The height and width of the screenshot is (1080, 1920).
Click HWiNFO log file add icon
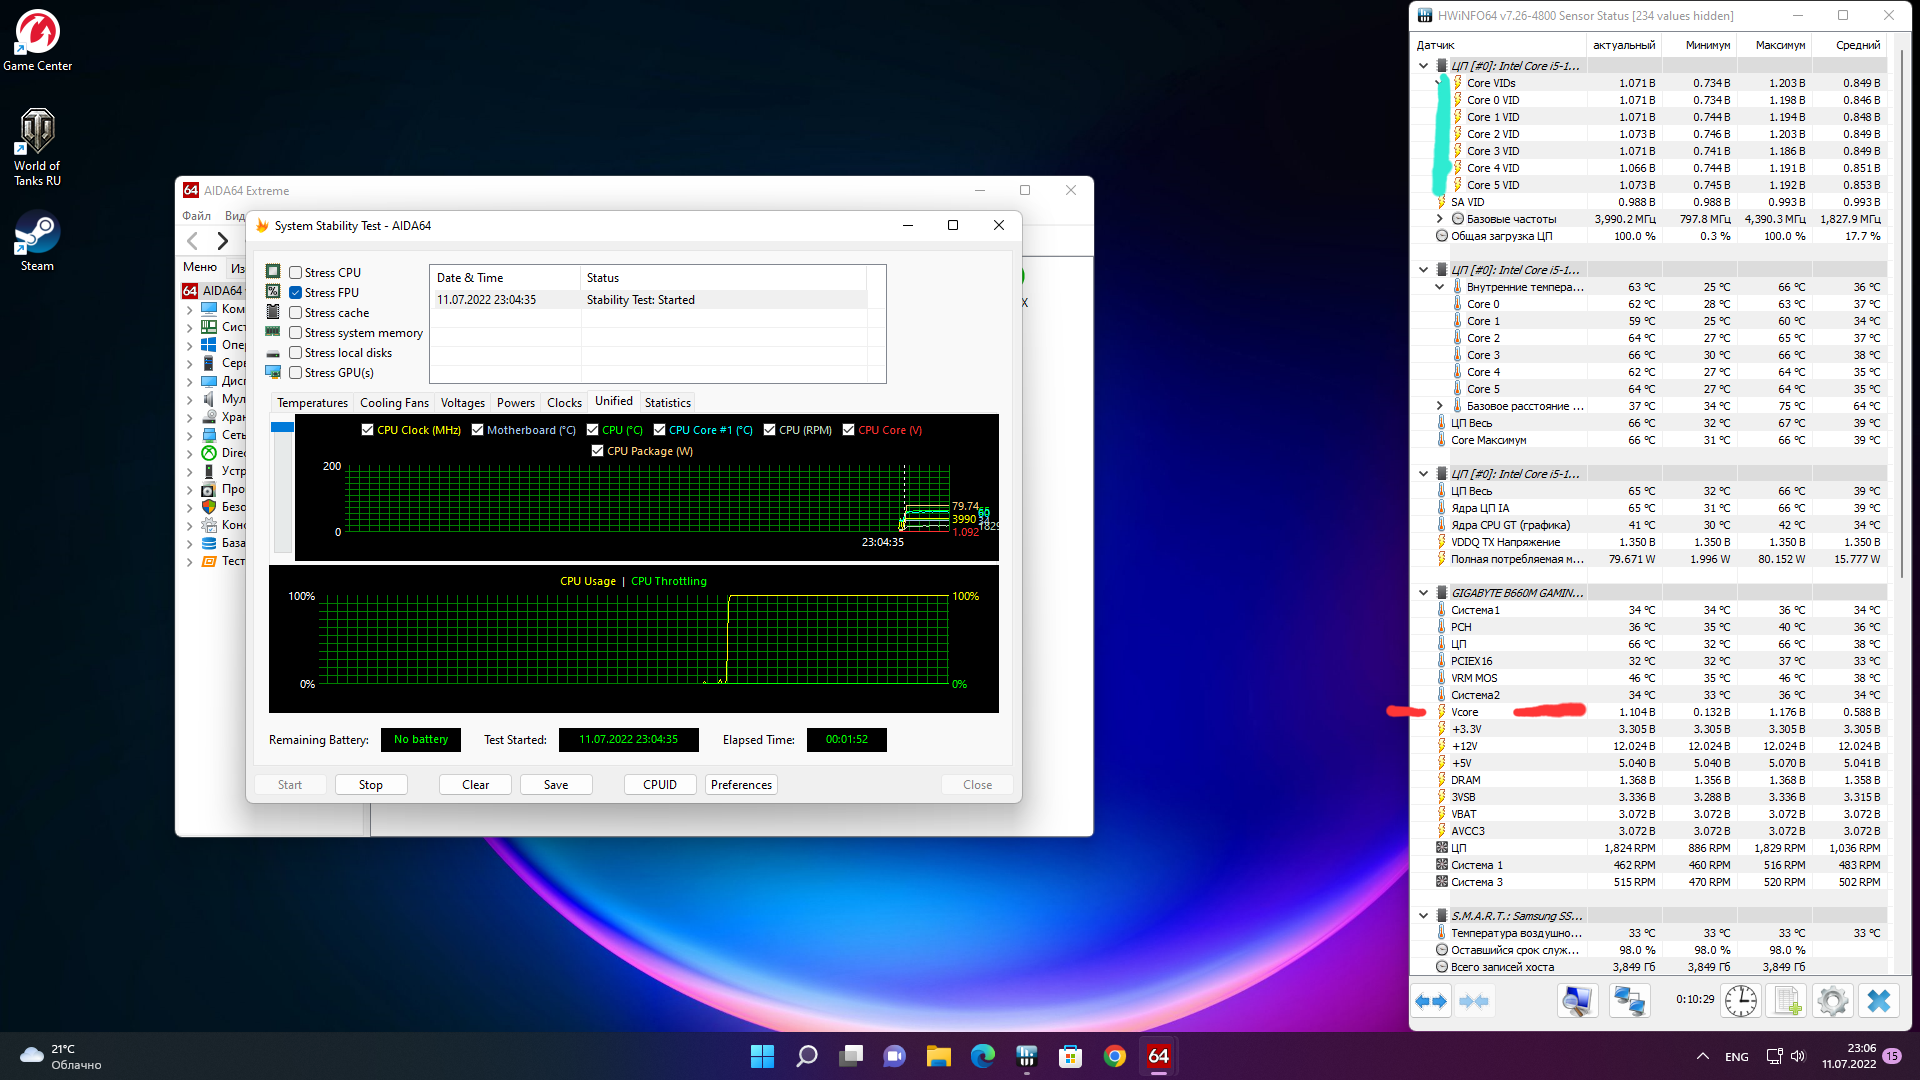1787,1001
